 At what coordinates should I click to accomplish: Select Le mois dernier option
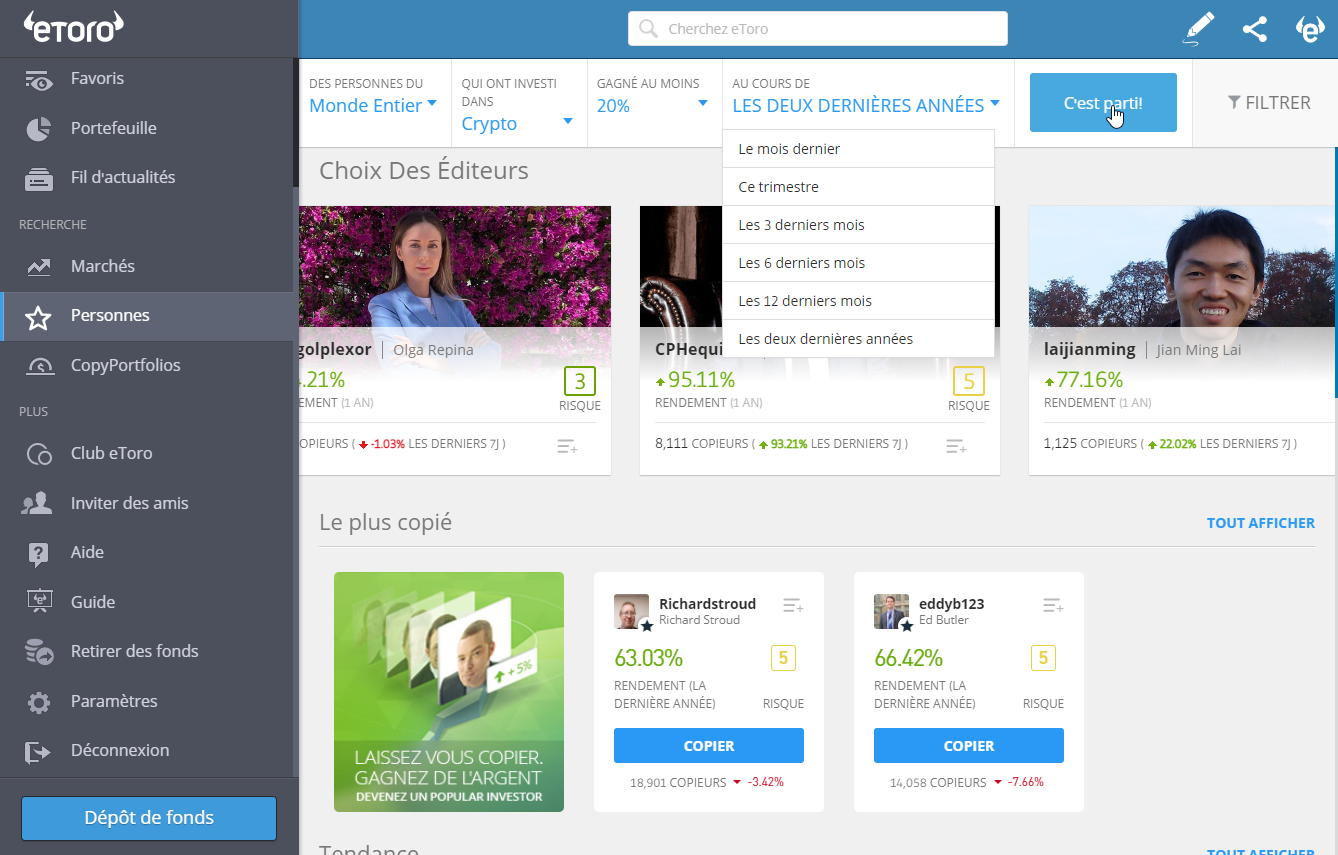(x=858, y=149)
